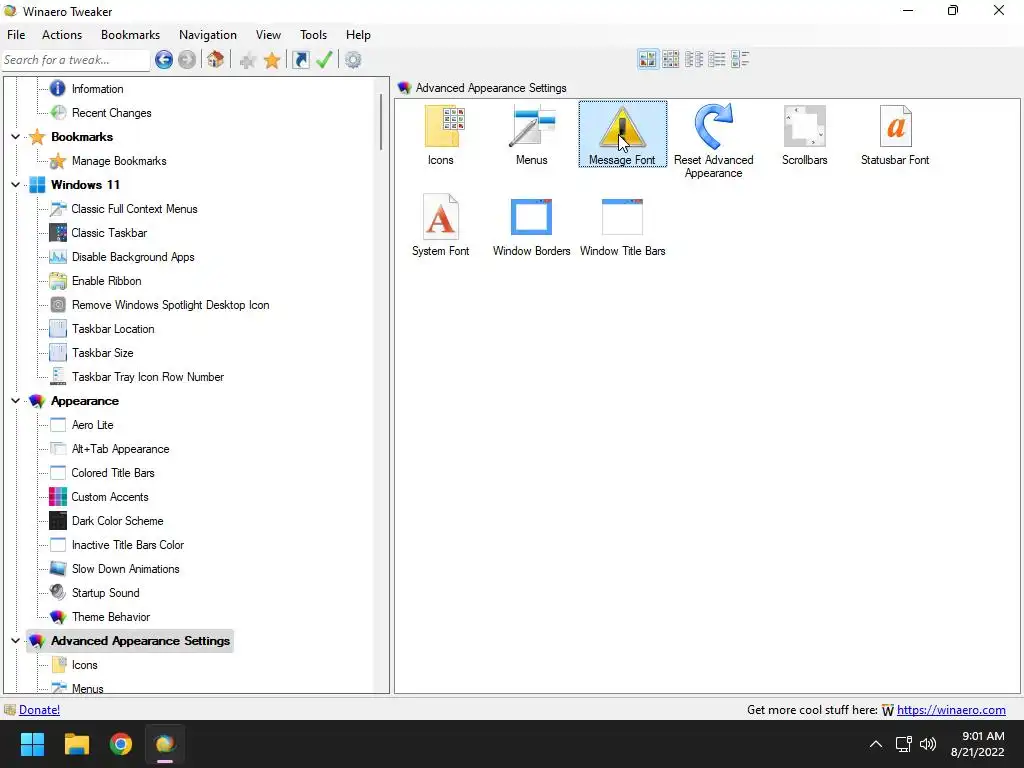Open the System Font tweak
Screen dimensions: 1024x768
click(x=441, y=225)
